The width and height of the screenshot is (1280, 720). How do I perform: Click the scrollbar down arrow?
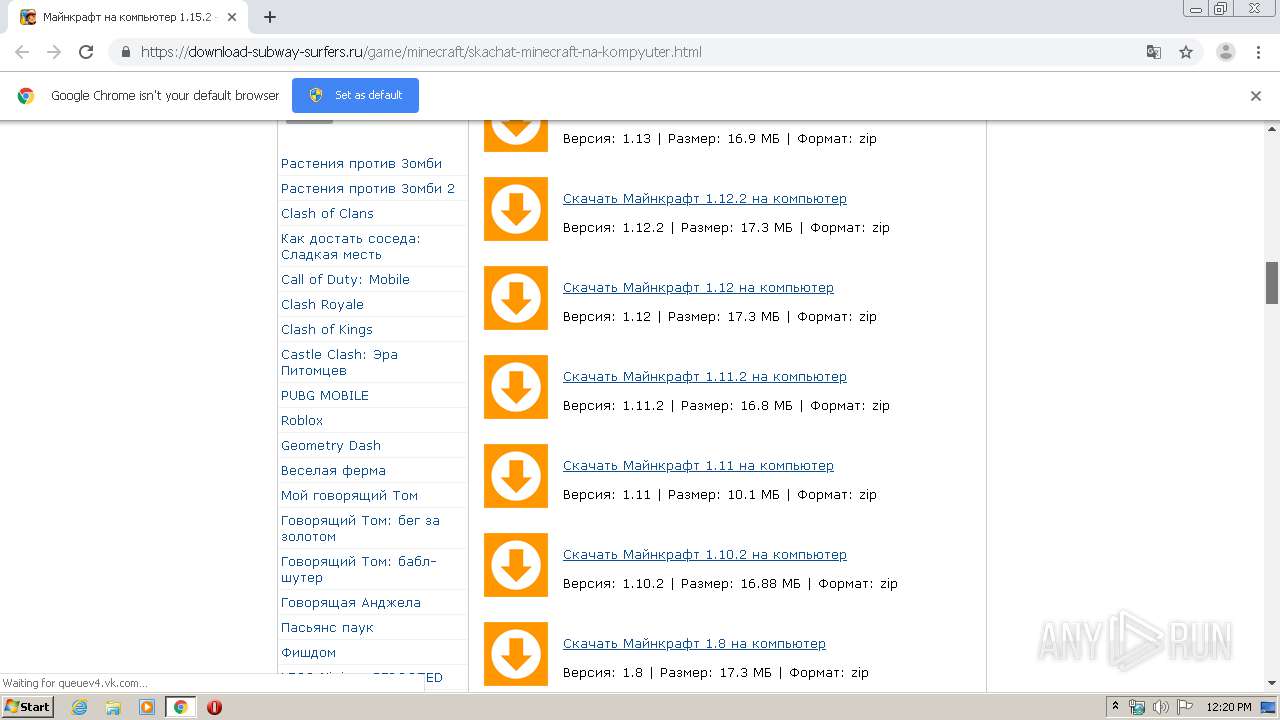1272,683
